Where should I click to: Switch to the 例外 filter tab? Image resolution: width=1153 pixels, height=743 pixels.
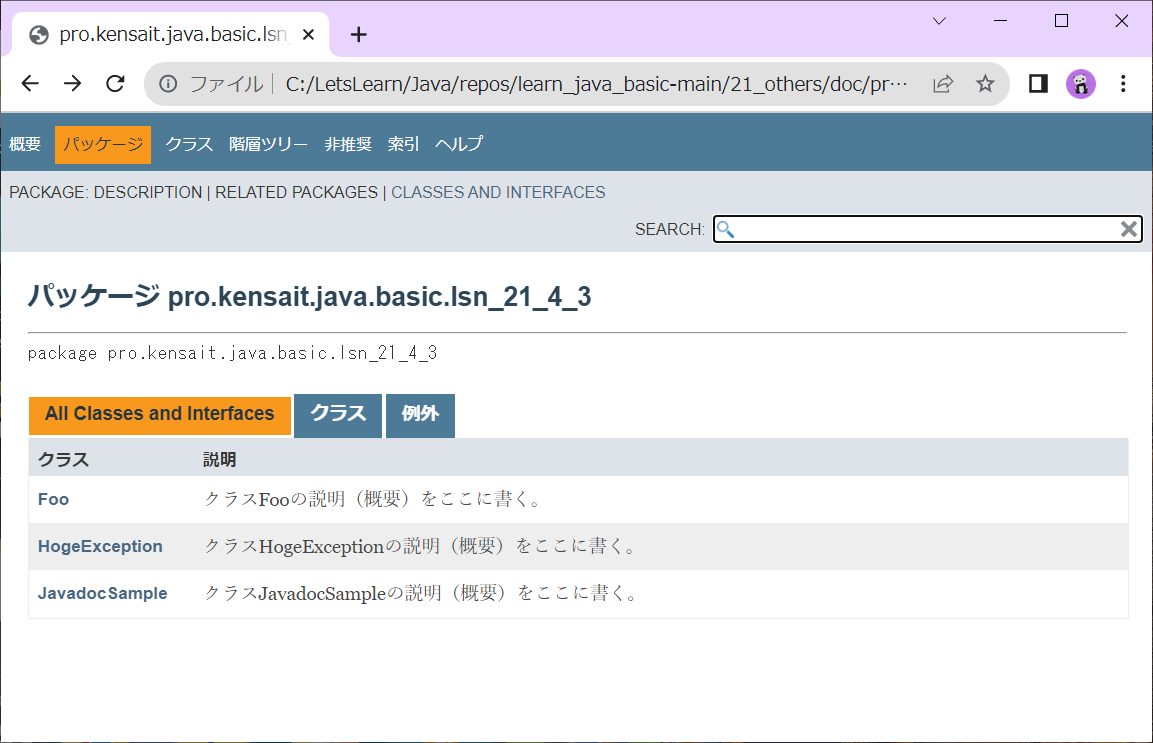tap(420, 415)
